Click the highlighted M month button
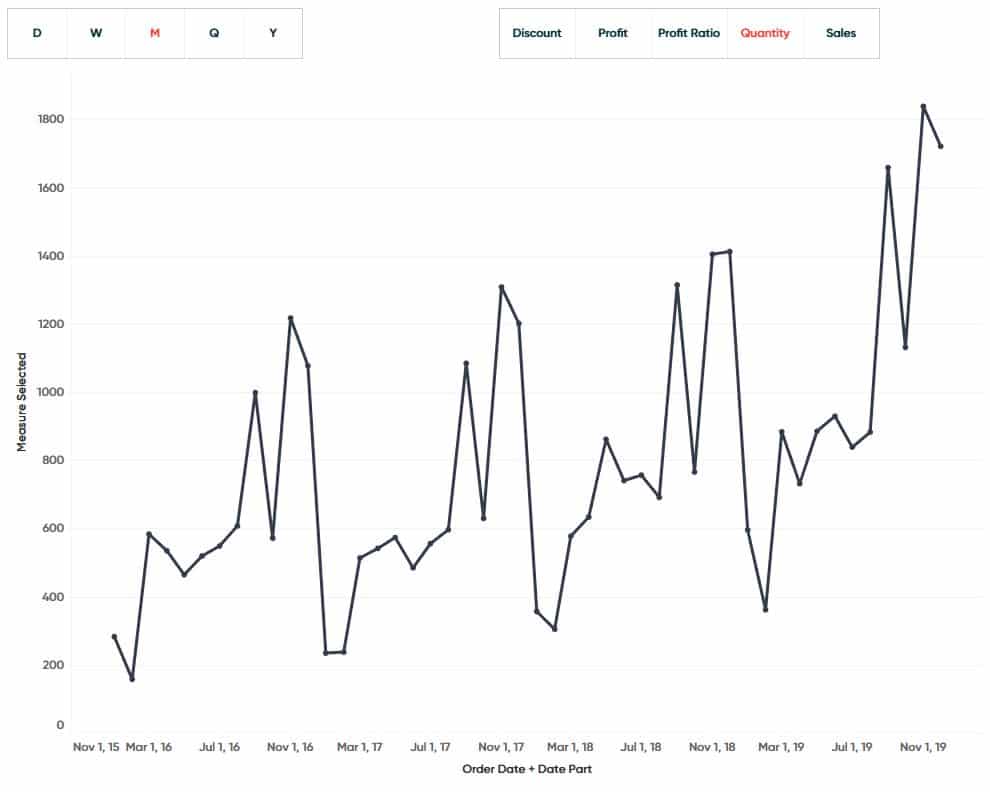 155,33
